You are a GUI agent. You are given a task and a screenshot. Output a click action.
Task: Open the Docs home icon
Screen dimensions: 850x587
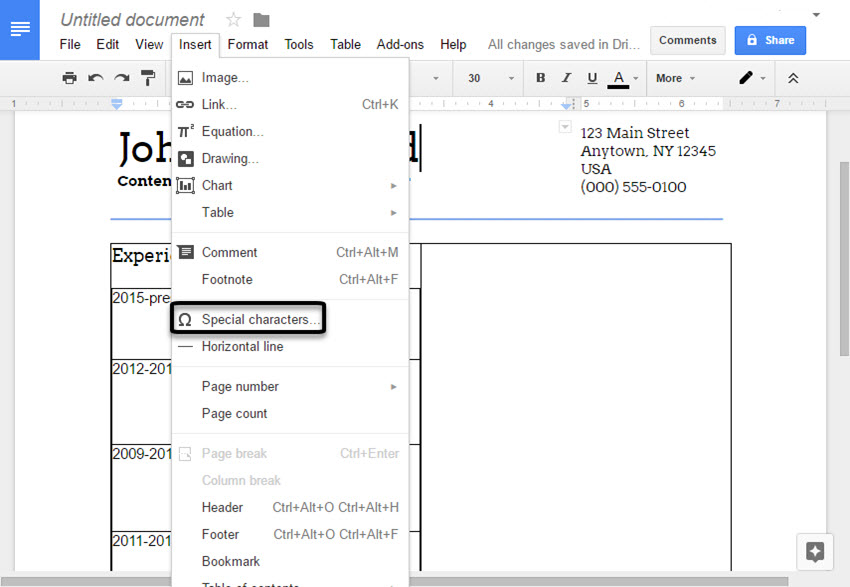20,29
